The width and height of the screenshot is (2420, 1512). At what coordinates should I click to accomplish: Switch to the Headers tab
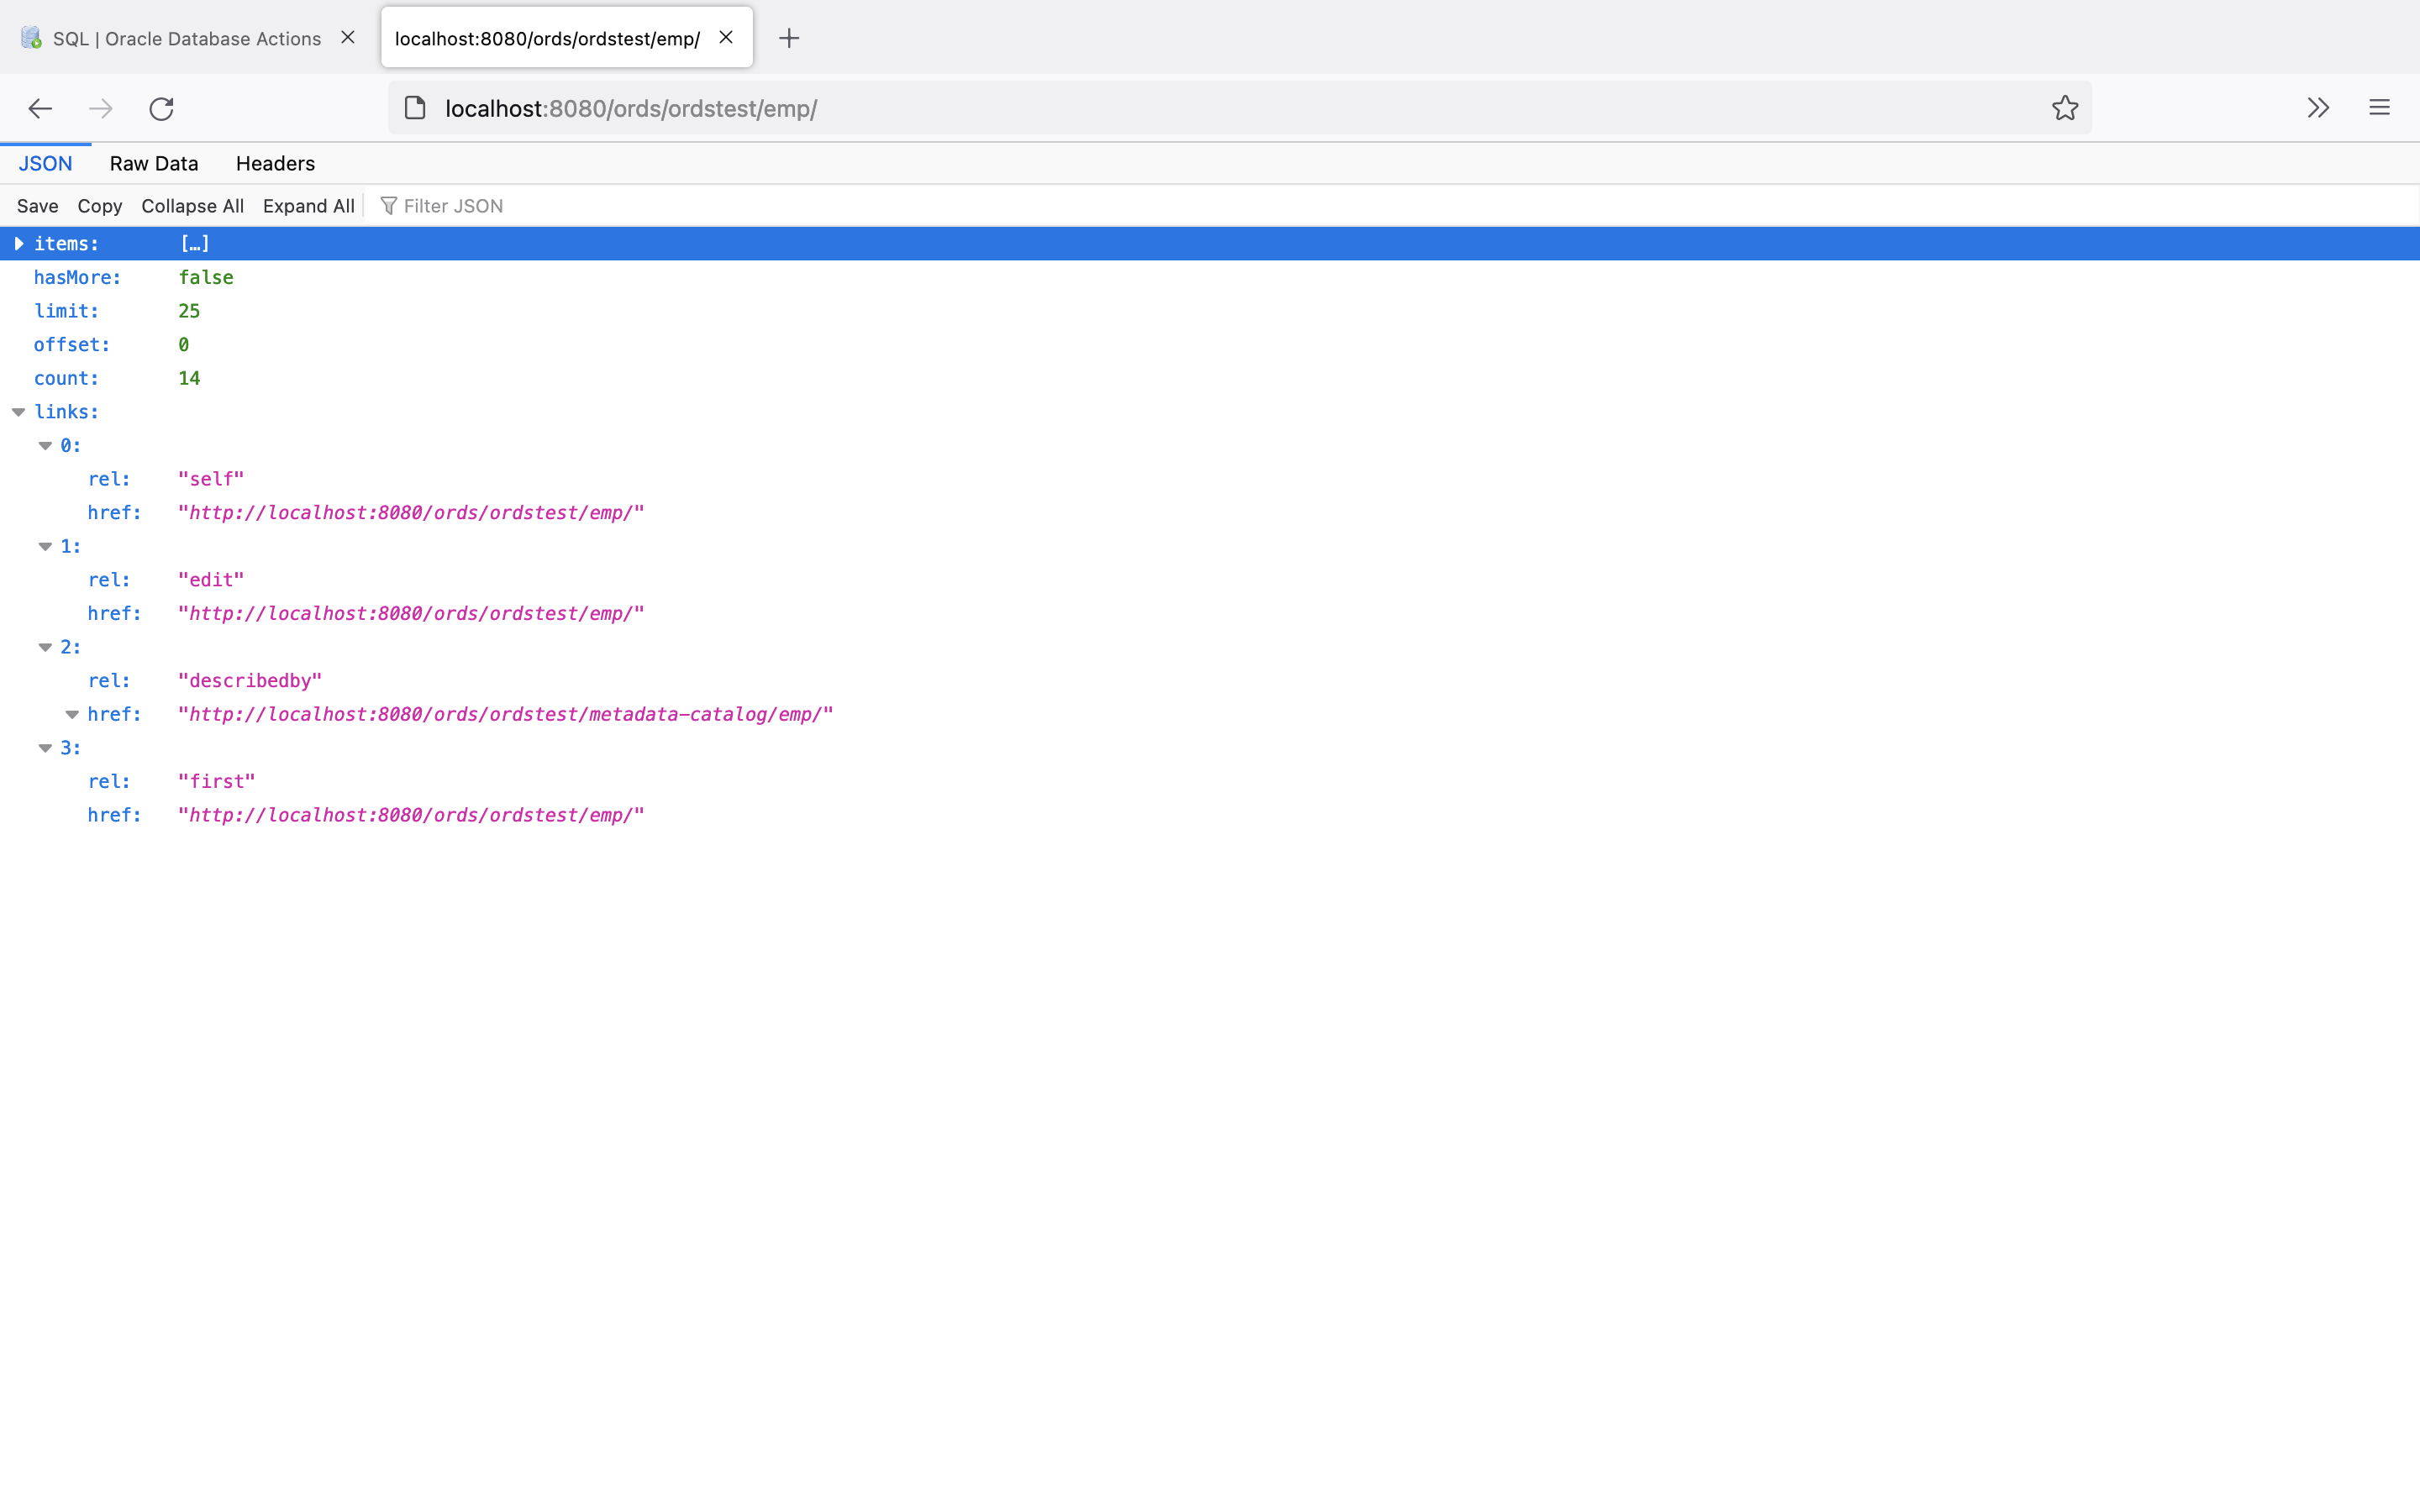274,163
